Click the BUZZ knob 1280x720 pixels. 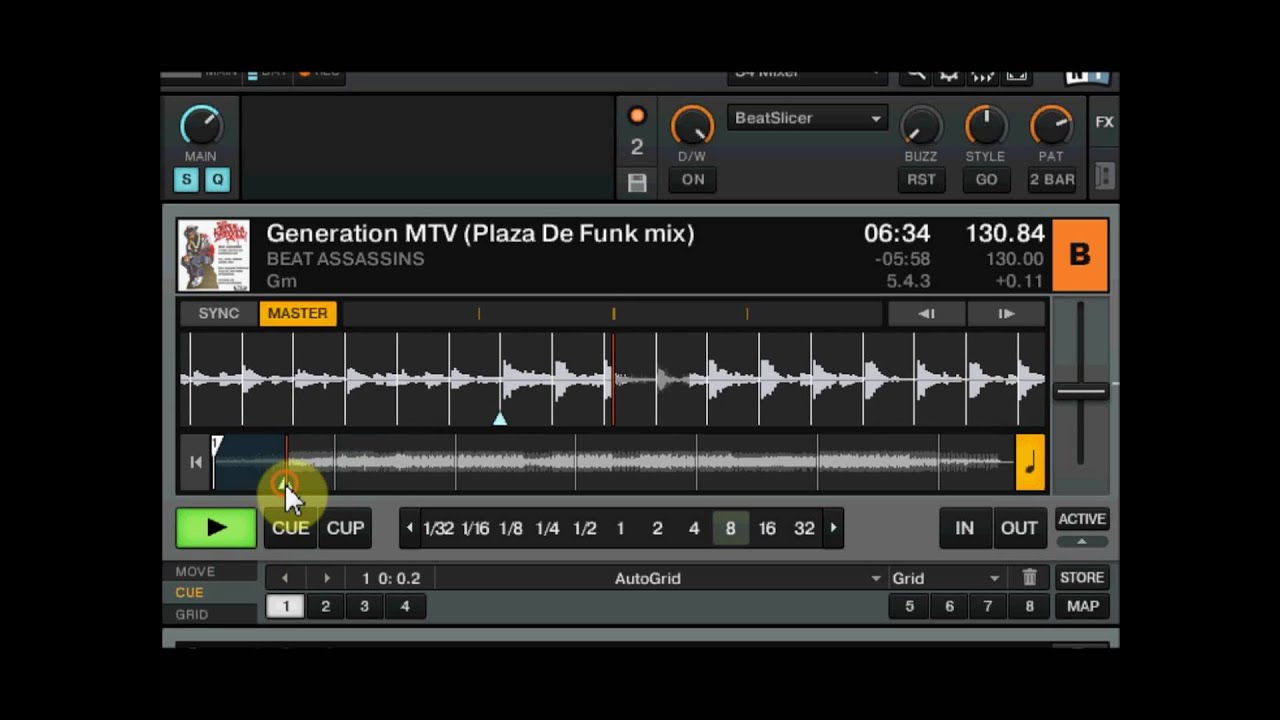click(x=921, y=126)
